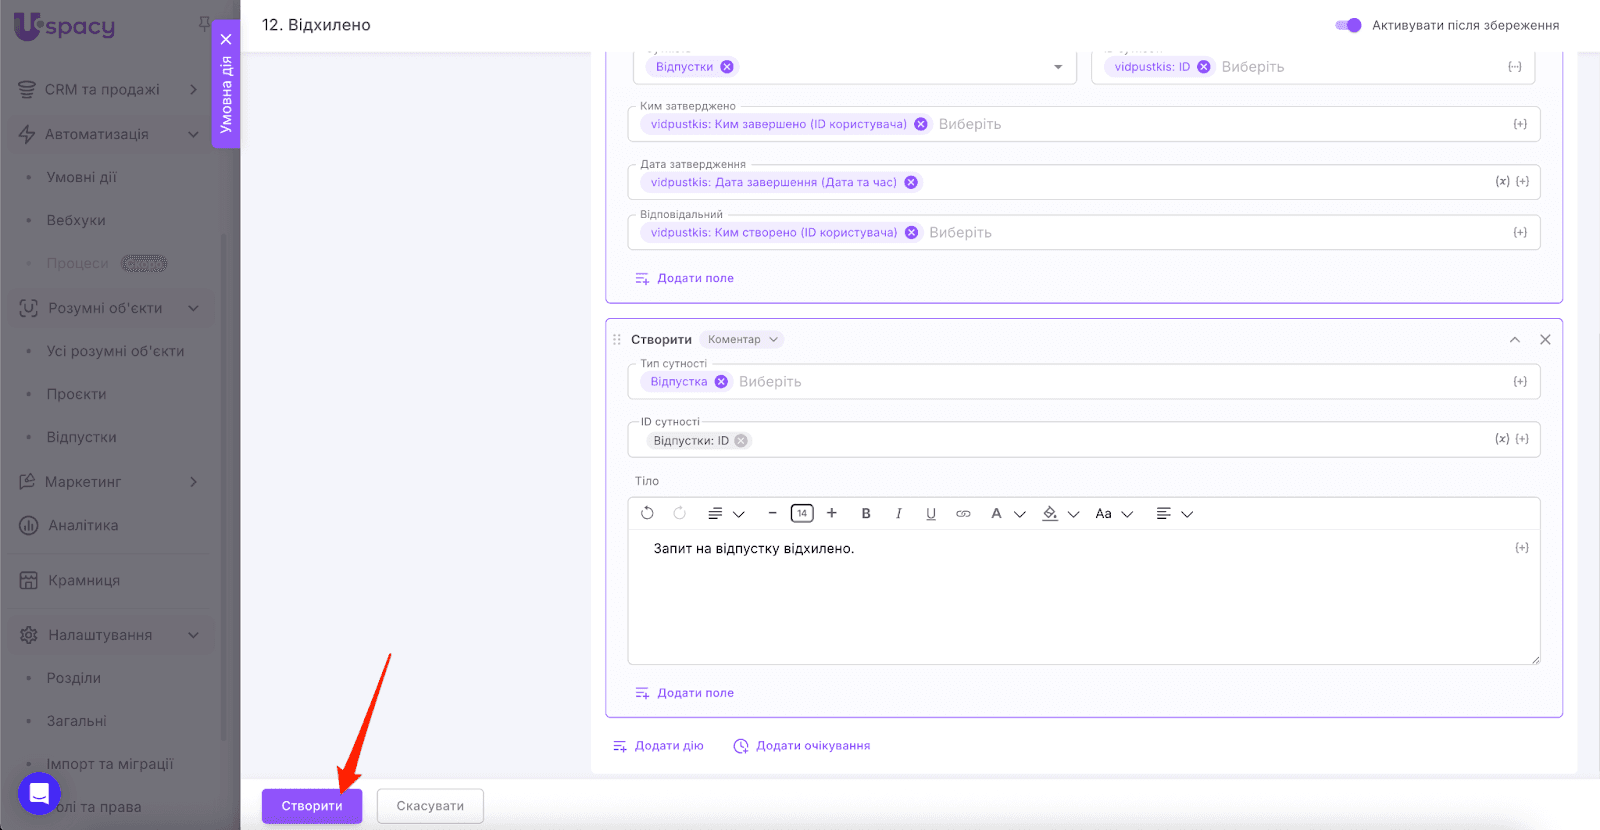
Task: Open Крамниця in the sidebar
Action: [84, 580]
